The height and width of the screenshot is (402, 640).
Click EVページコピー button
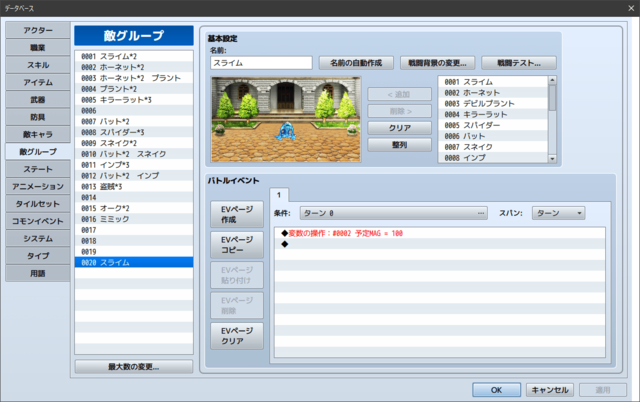pyautogui.click(x=237, y=244)
